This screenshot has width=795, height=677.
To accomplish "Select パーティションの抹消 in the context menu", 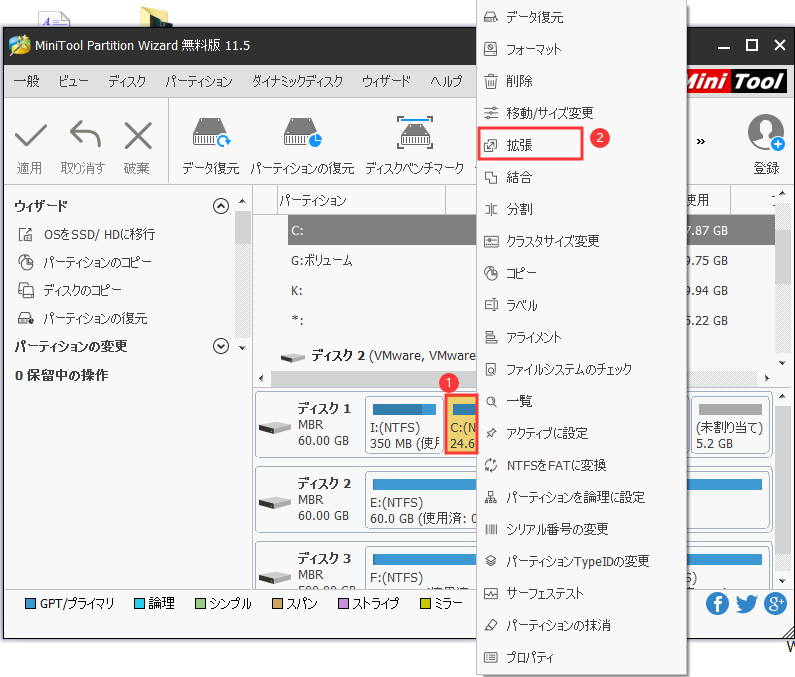I will click(582, 625).
